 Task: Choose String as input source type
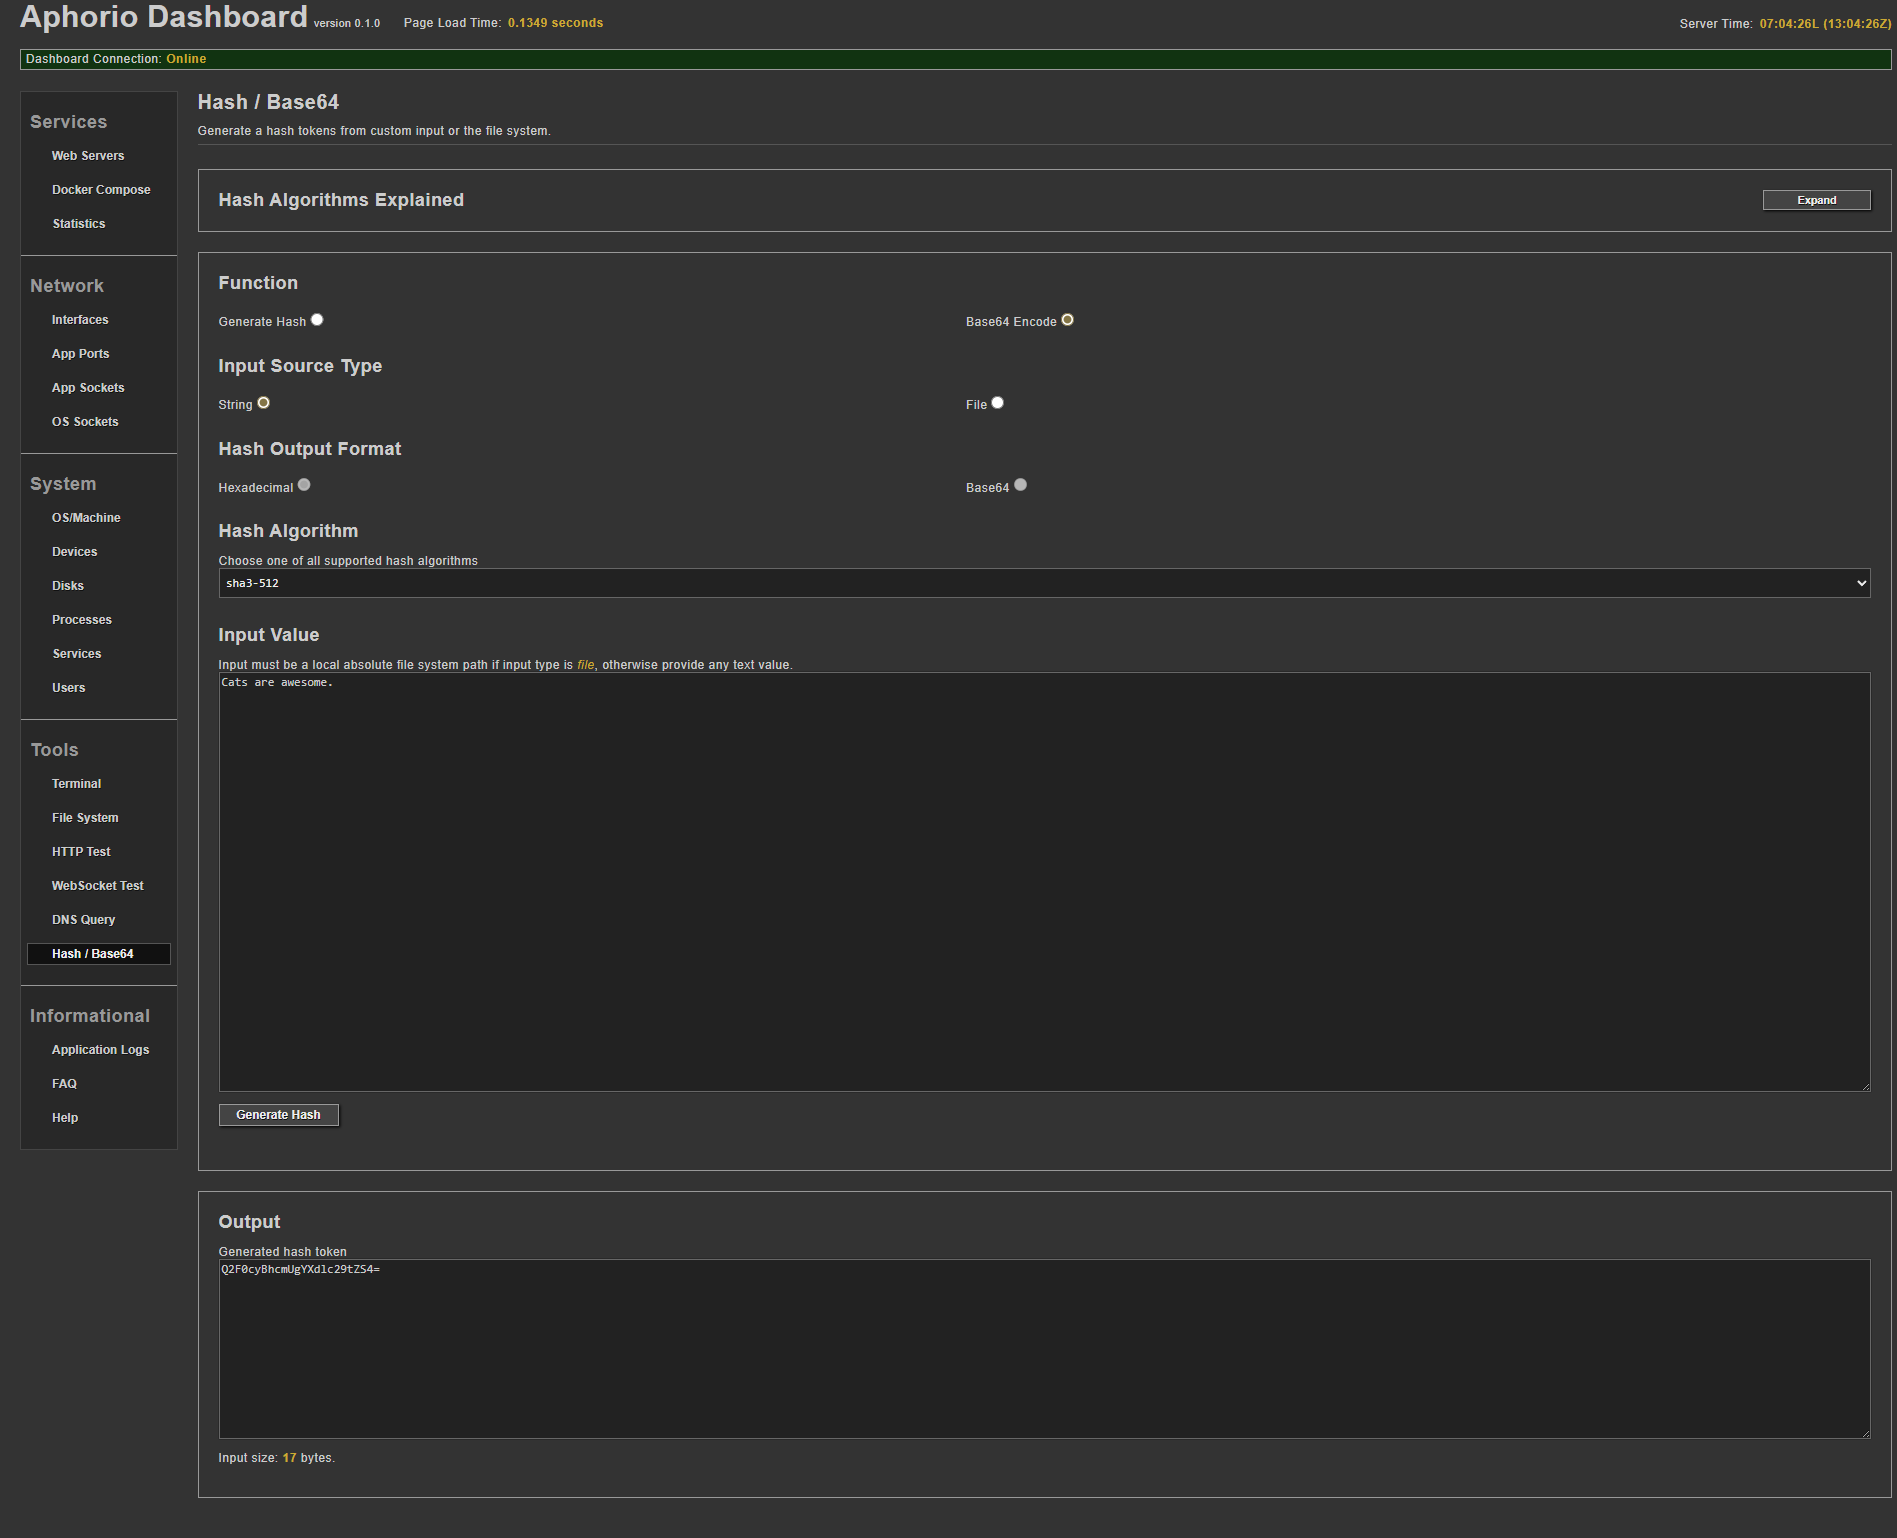point(264,403)
